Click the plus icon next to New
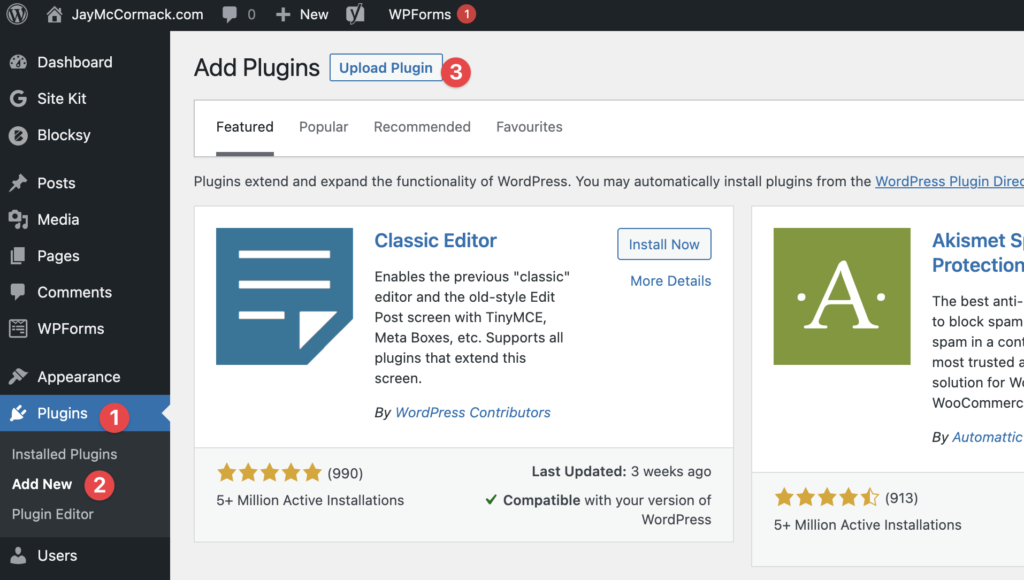This screenshot has height=580, width=1024. pos(283,14)
